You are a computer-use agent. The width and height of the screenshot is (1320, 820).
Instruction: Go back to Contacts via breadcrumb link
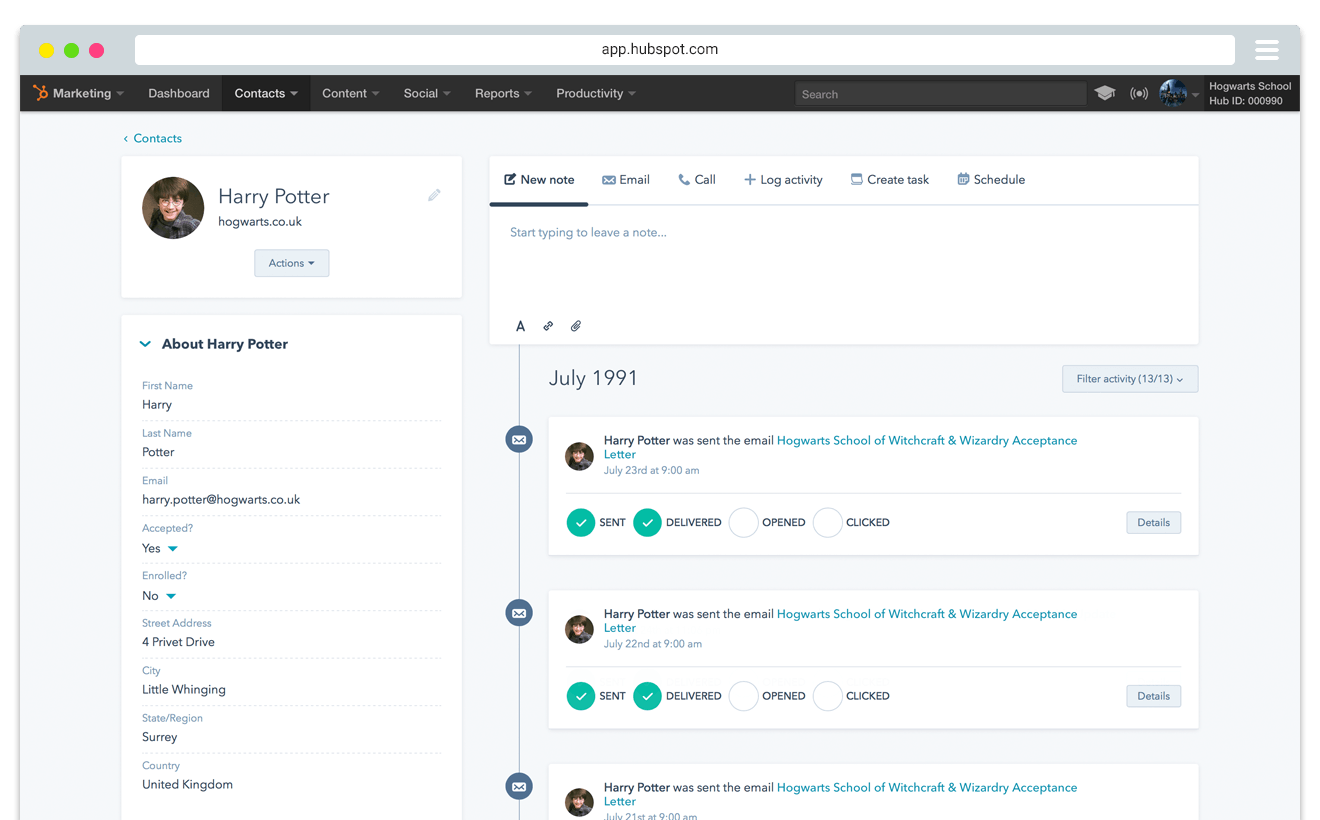coord(153,138)
